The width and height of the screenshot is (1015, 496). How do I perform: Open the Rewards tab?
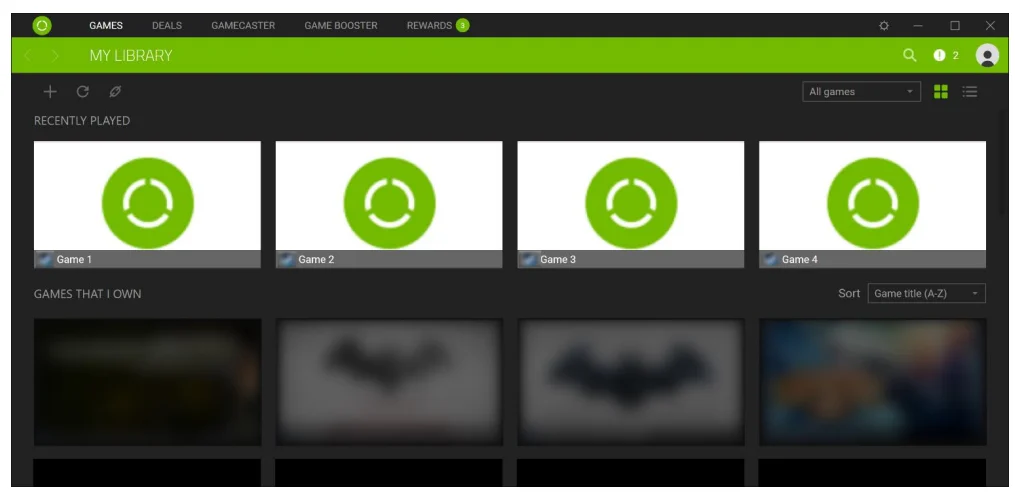click(x=429, y=26)
